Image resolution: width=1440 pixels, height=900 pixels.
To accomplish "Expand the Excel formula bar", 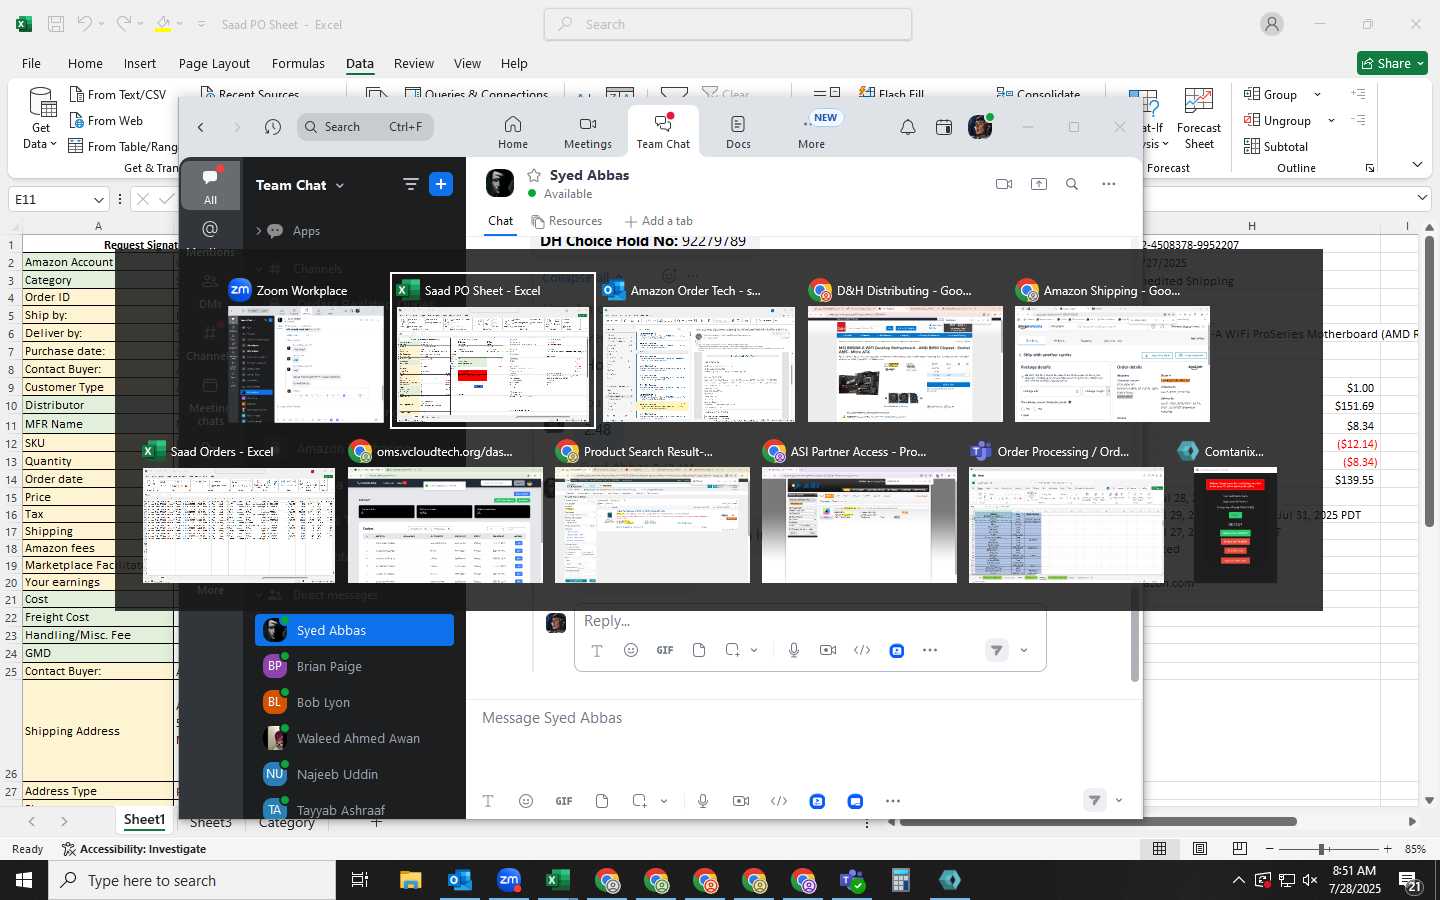I will 1424,199.
